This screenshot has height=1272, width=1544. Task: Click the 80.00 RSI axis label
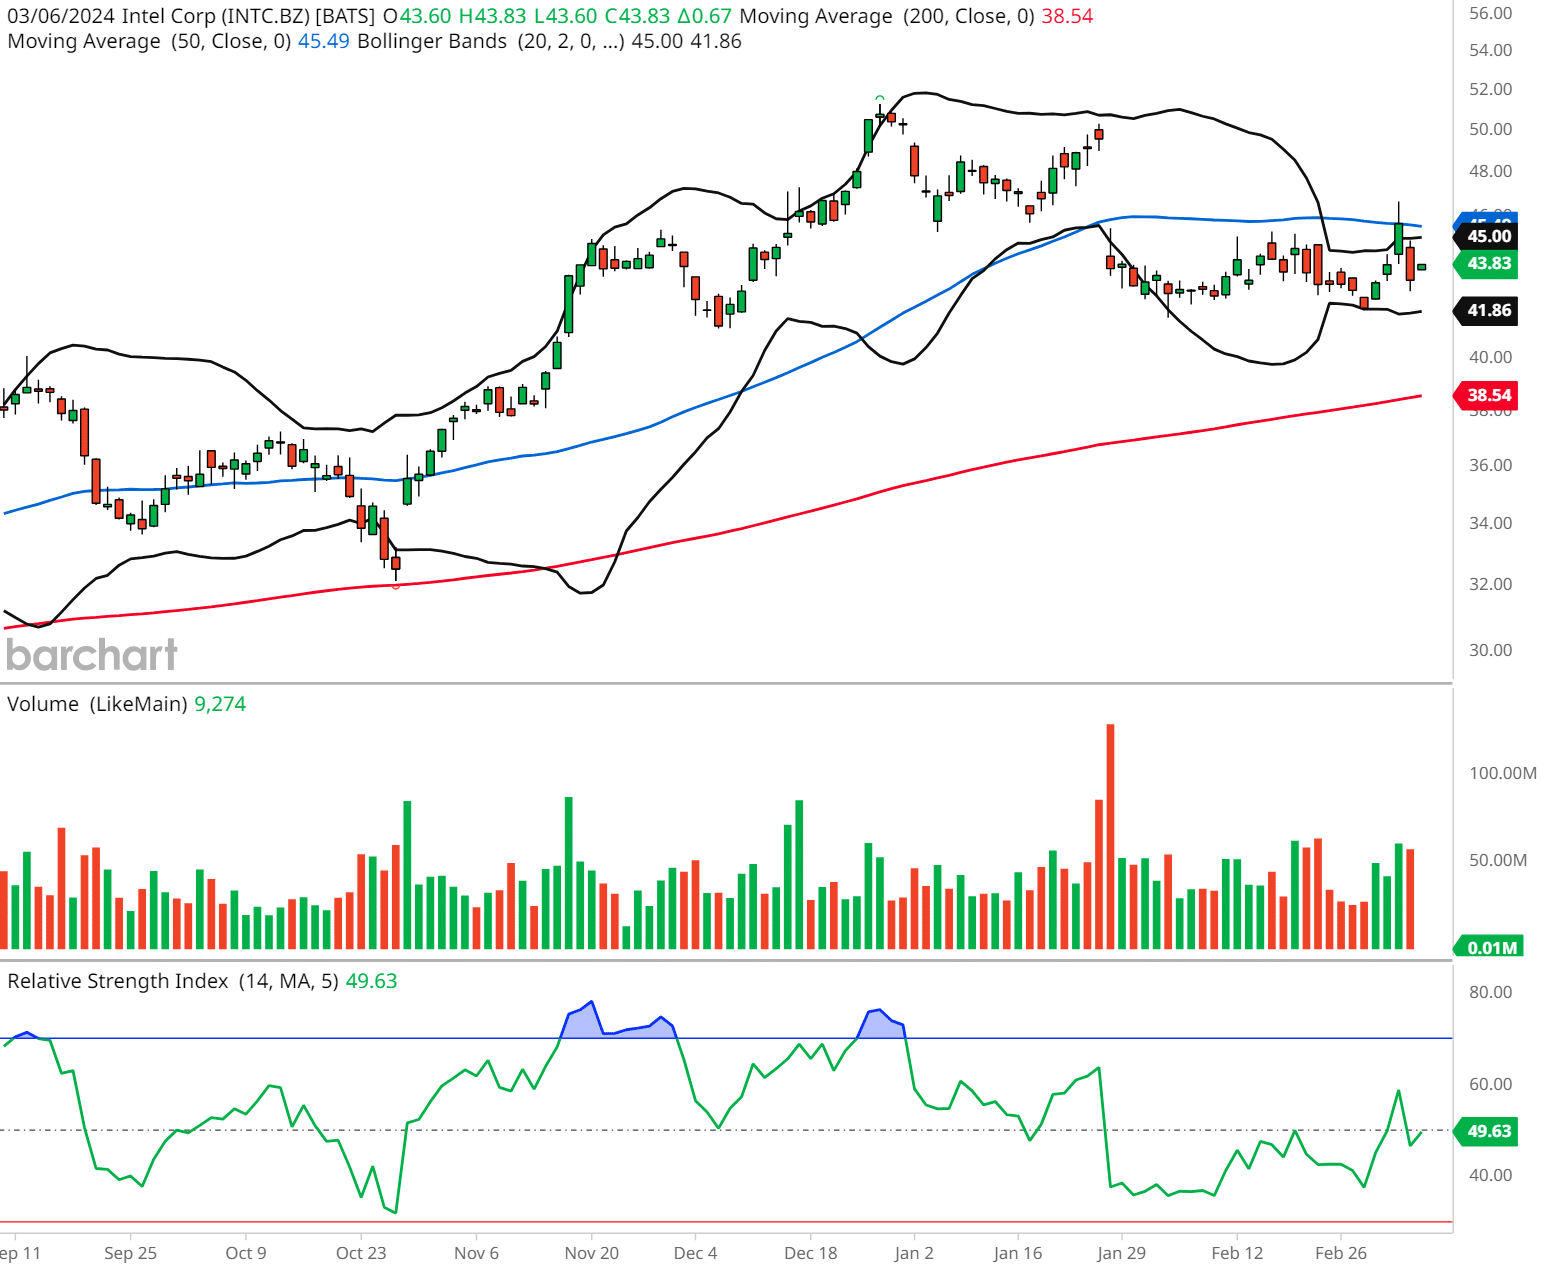click(1490, 992)
